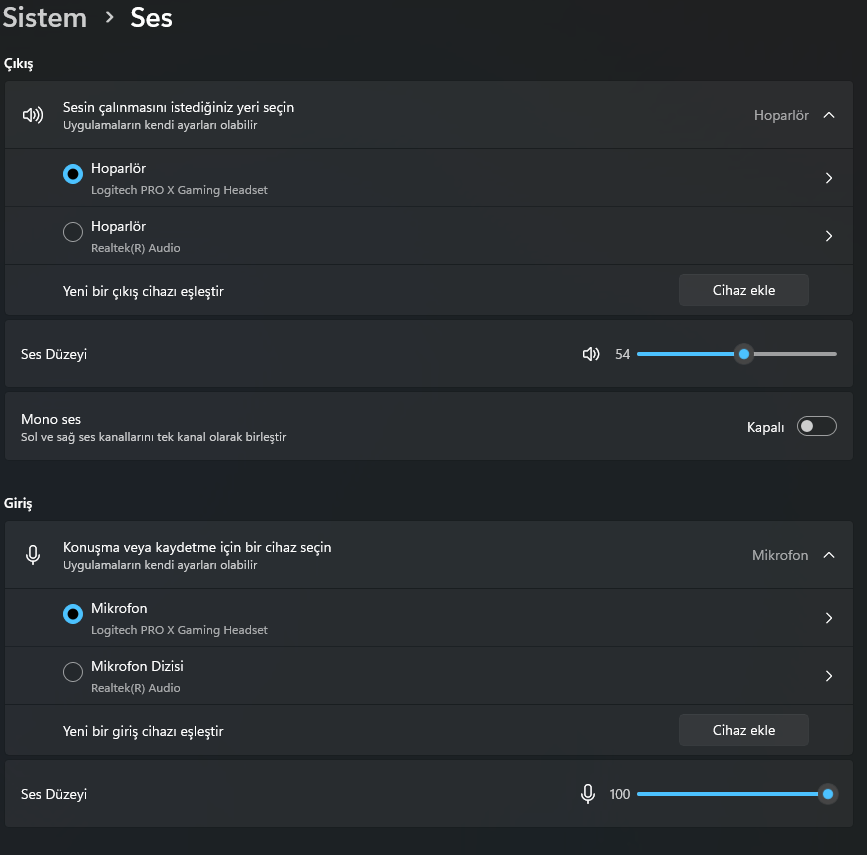867x855 pixels.
Task: Open Realtek Mikrofon Dizisi properties arrow
Action: click(x=829, y=676)
